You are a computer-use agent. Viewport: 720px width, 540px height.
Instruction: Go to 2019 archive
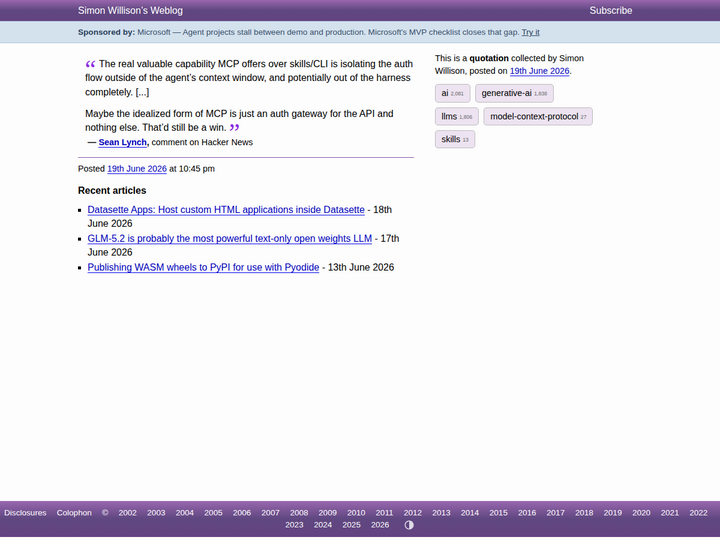(x=613, y=513)
